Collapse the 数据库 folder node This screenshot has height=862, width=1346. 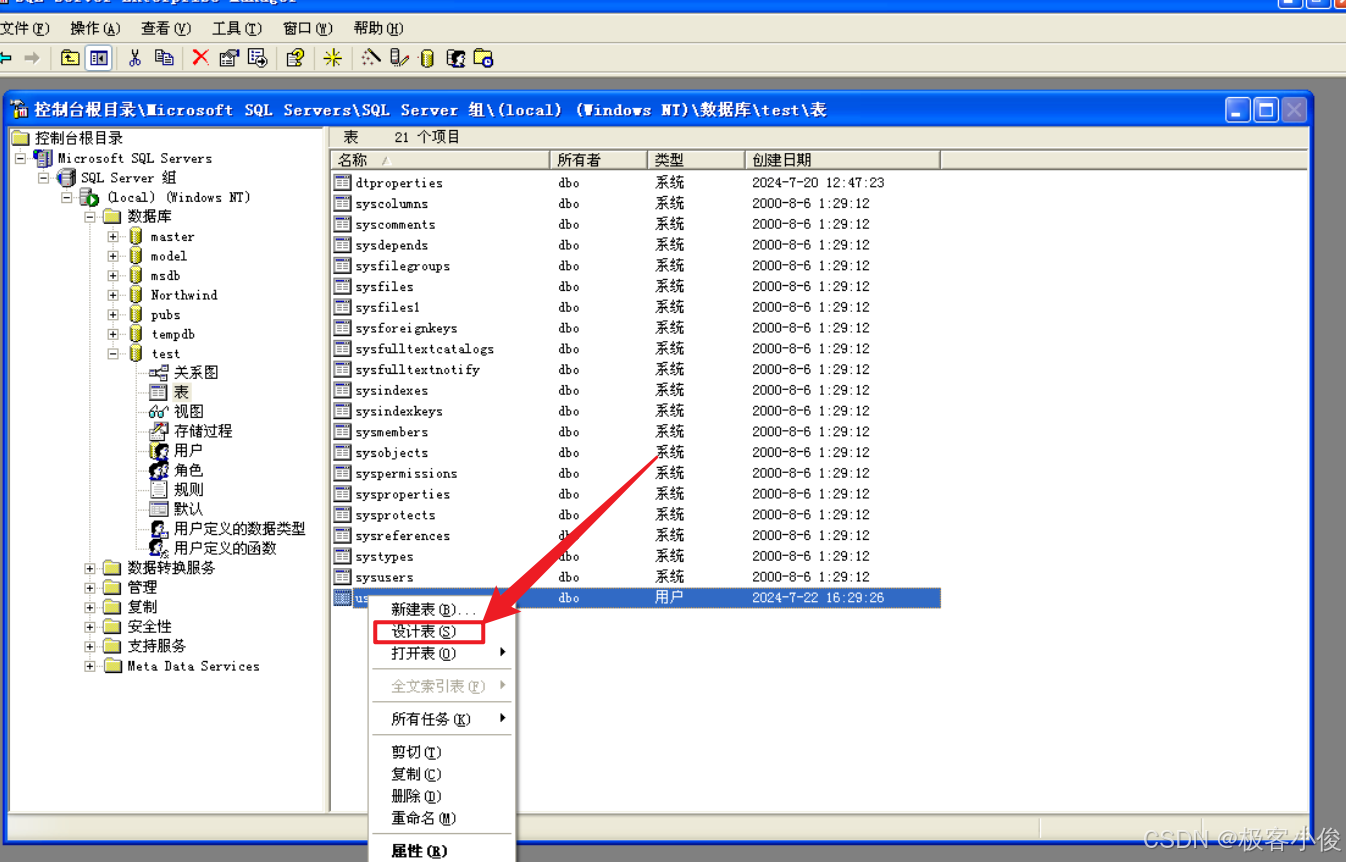pos(90,217)
